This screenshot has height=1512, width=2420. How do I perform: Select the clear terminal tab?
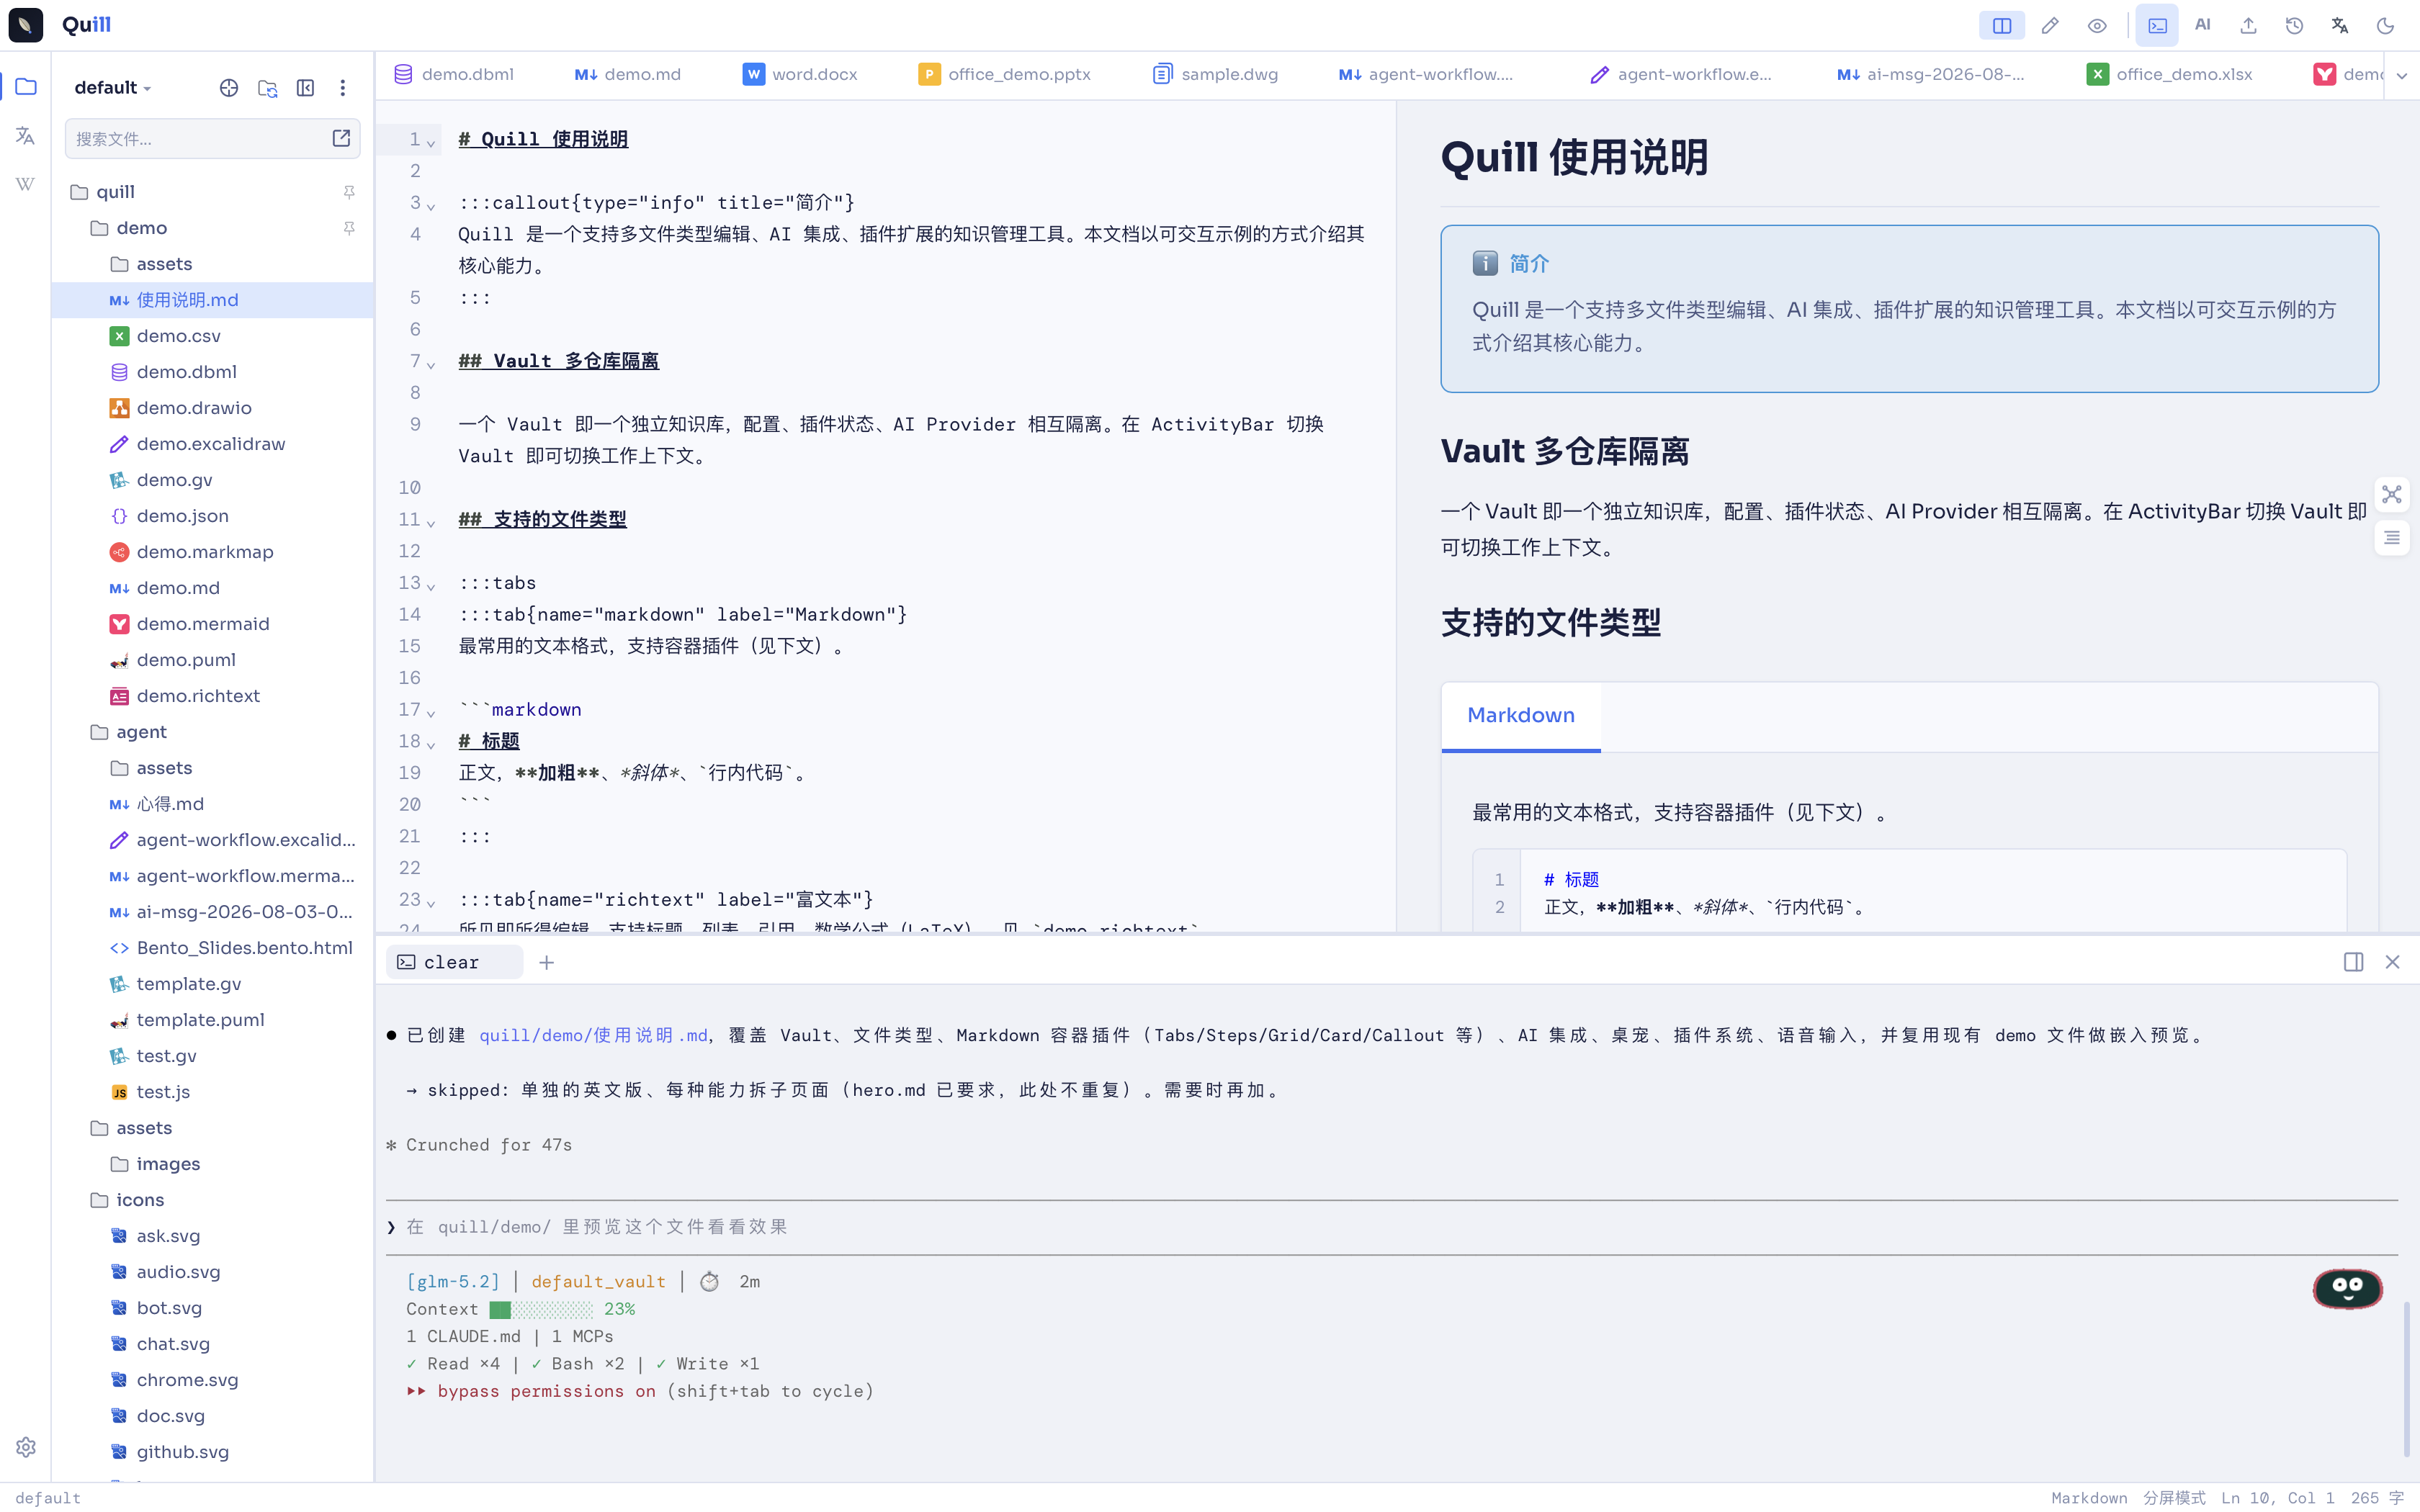[x=454, y=962]
